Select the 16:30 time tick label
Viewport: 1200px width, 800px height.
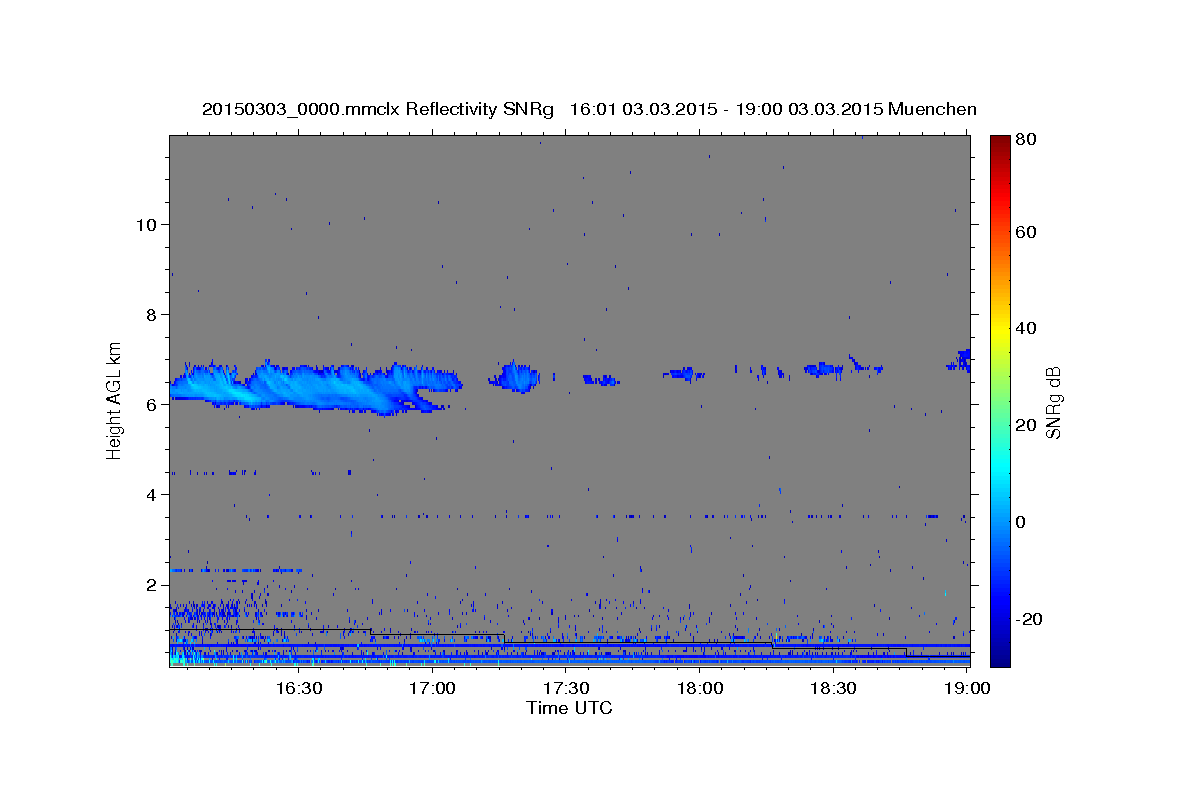[x=298, y=688]
